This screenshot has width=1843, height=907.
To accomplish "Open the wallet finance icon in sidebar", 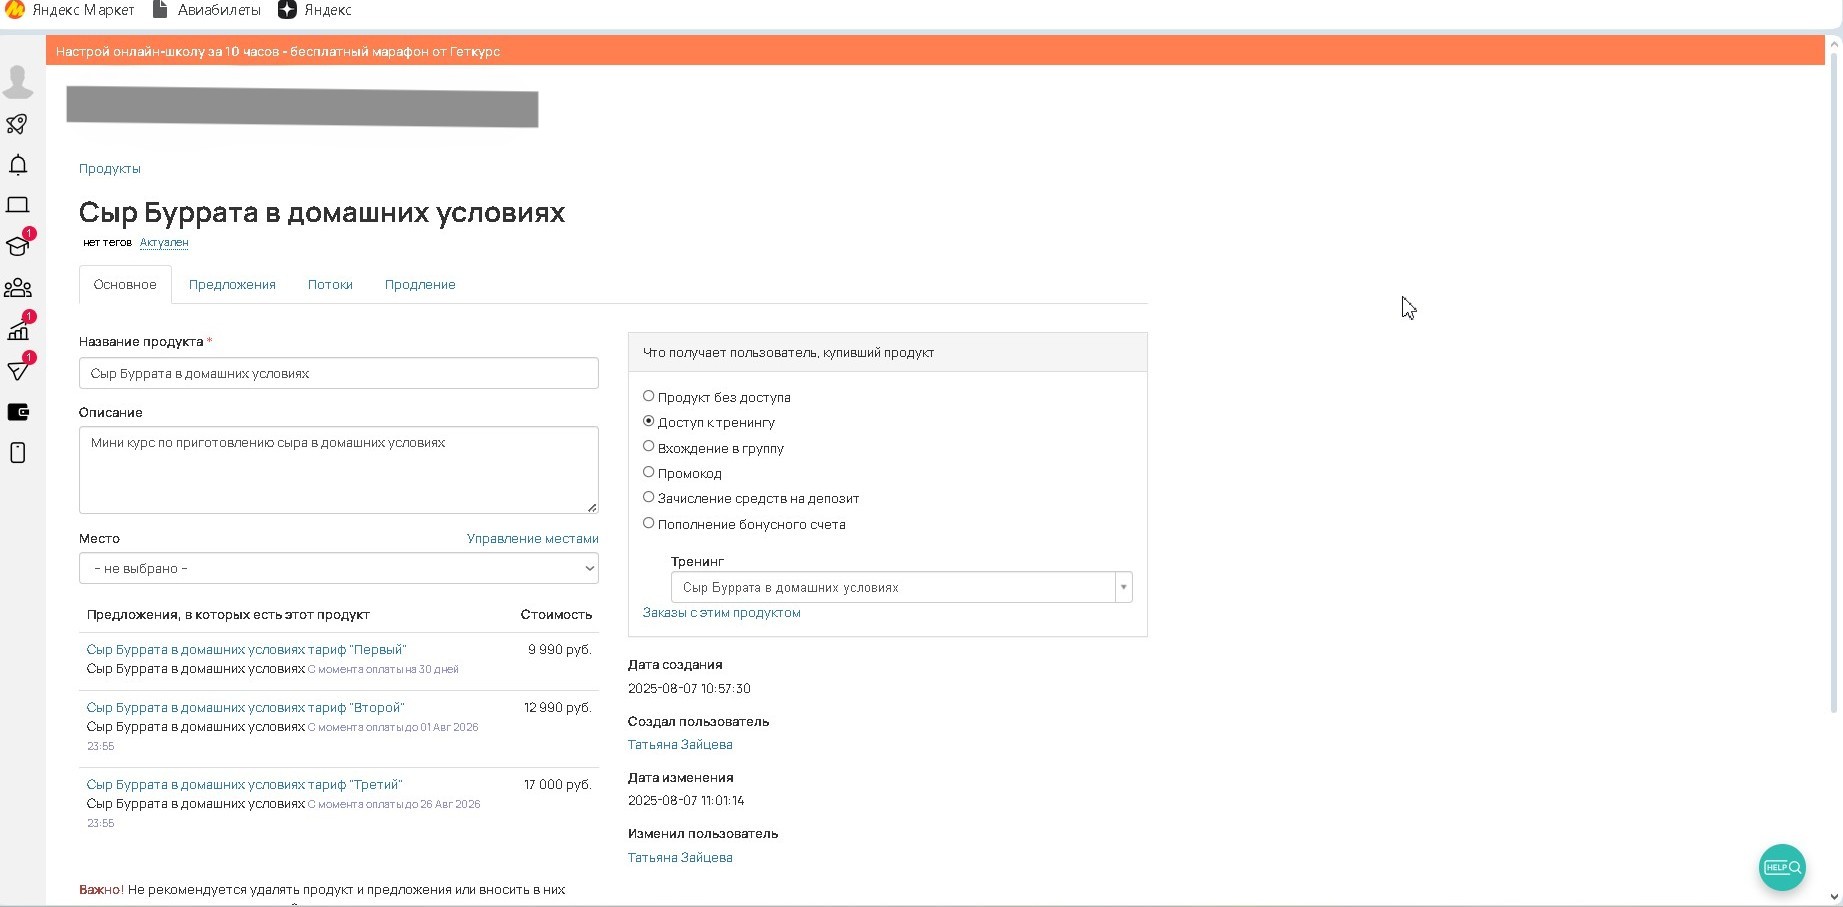I will point(18,412).
